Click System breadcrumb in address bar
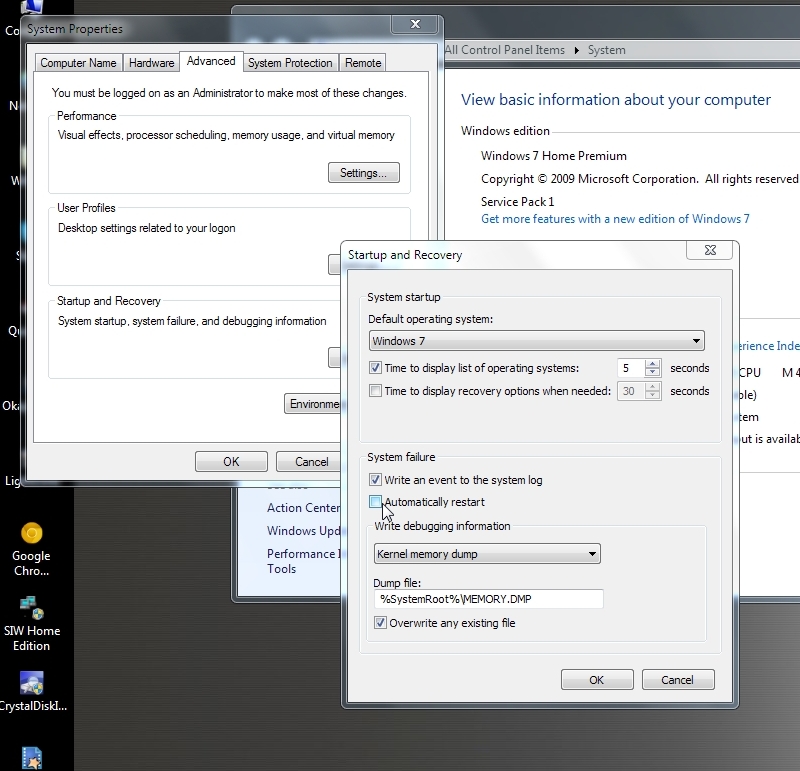800x771 pixels. click(x=606, y=50)
